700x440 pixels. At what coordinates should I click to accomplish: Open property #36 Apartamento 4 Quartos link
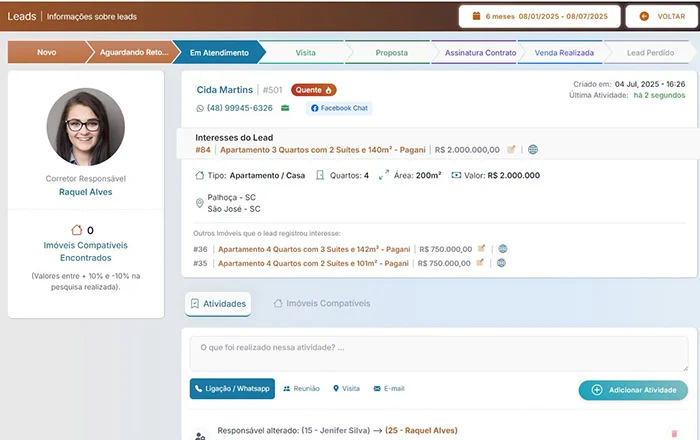[314, 249]
